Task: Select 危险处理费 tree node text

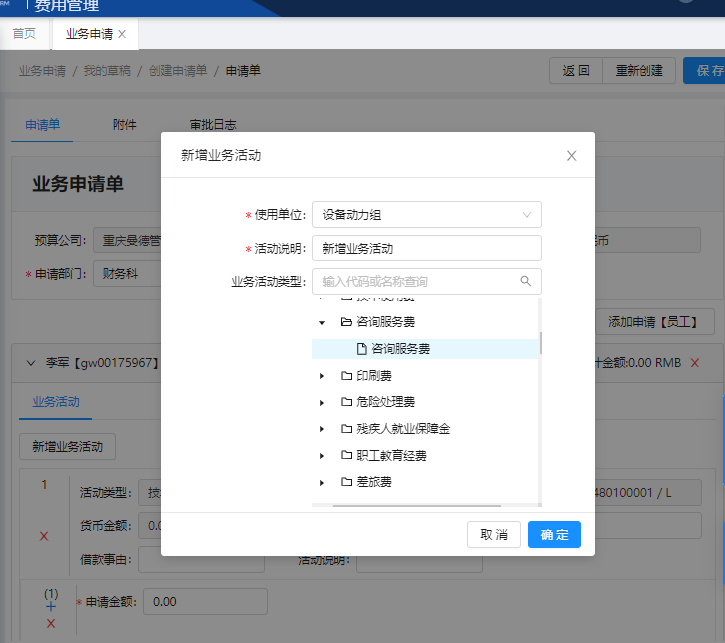Action: (x=385, y=402)
